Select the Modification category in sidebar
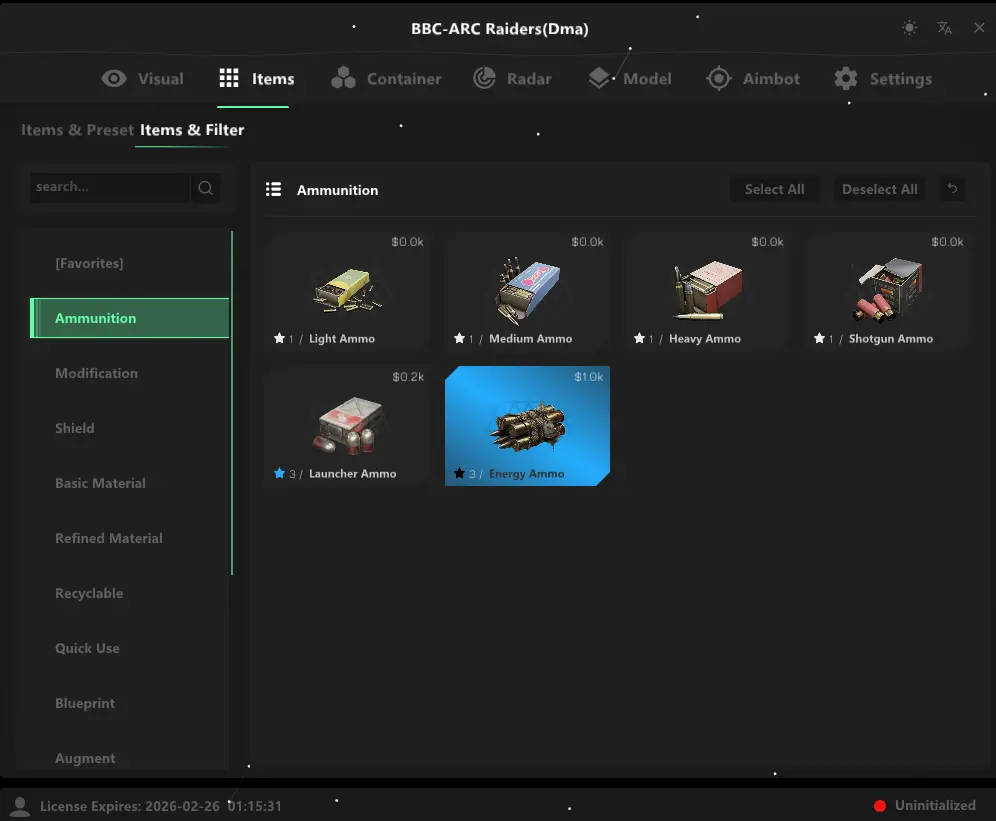This screenshot has height=821, width=996. (97, 373)
